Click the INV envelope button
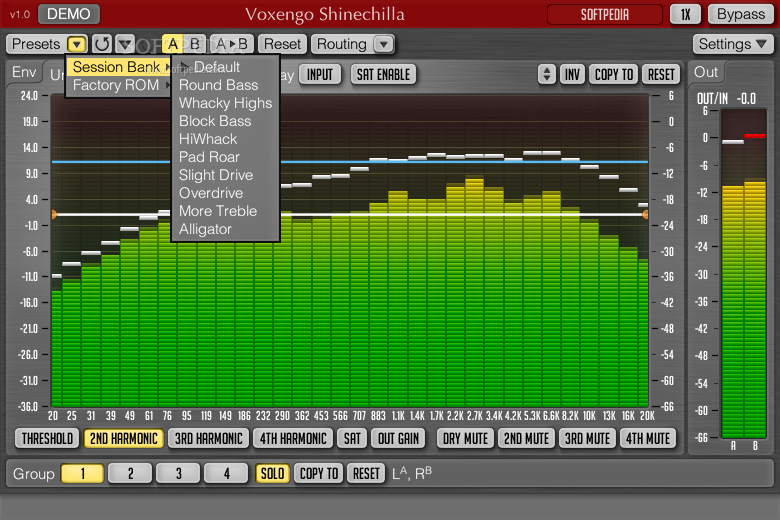This screenshot has height=520, width=780. 572,75
